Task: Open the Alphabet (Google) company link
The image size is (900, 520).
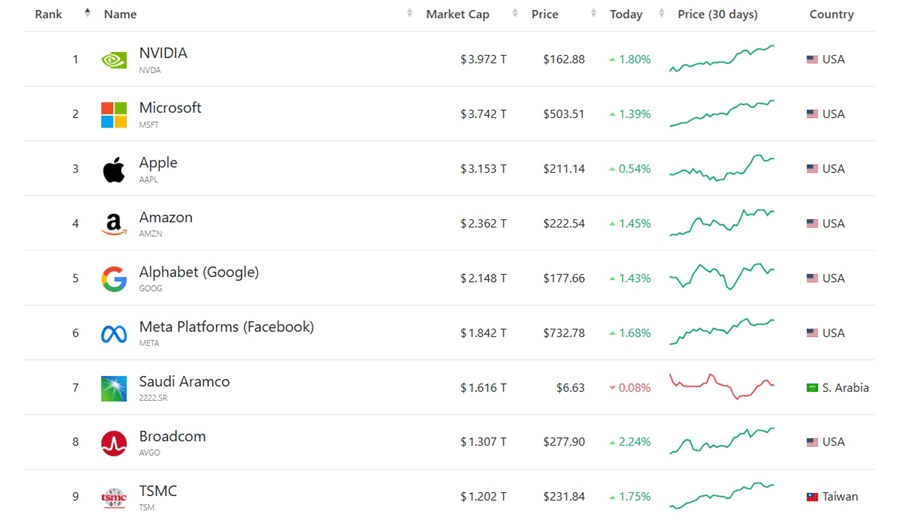Action: click(x=199, y=272)
